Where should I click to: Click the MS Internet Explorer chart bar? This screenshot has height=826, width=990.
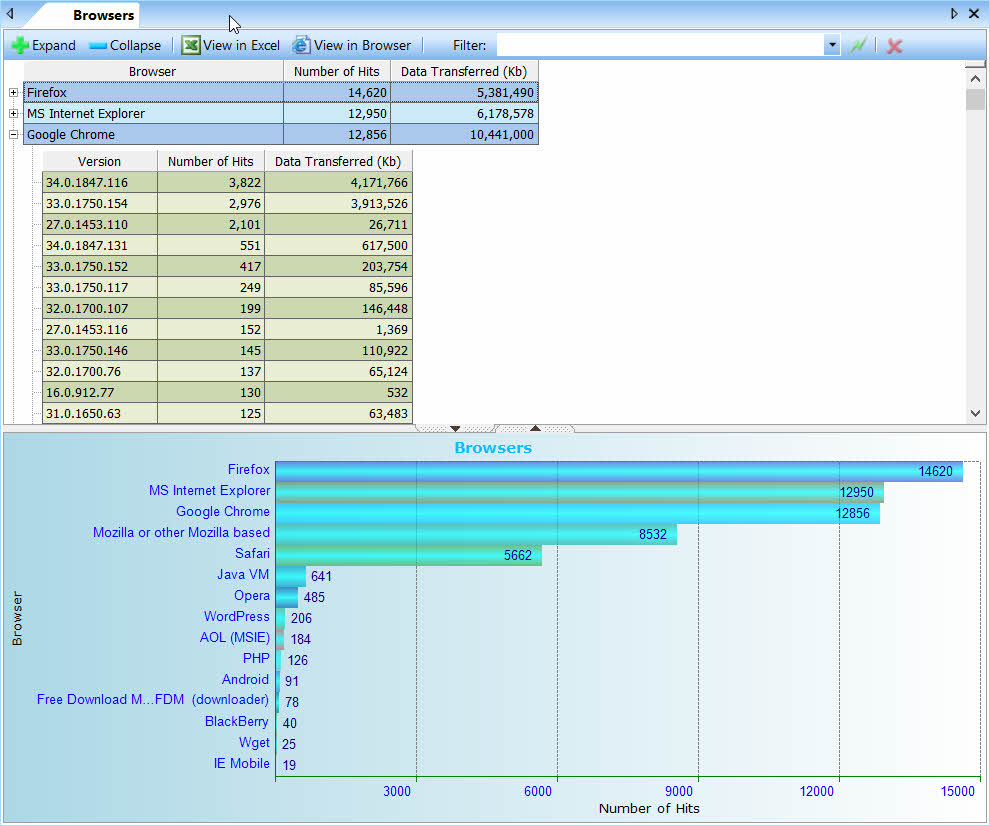[x=580, y=493]
